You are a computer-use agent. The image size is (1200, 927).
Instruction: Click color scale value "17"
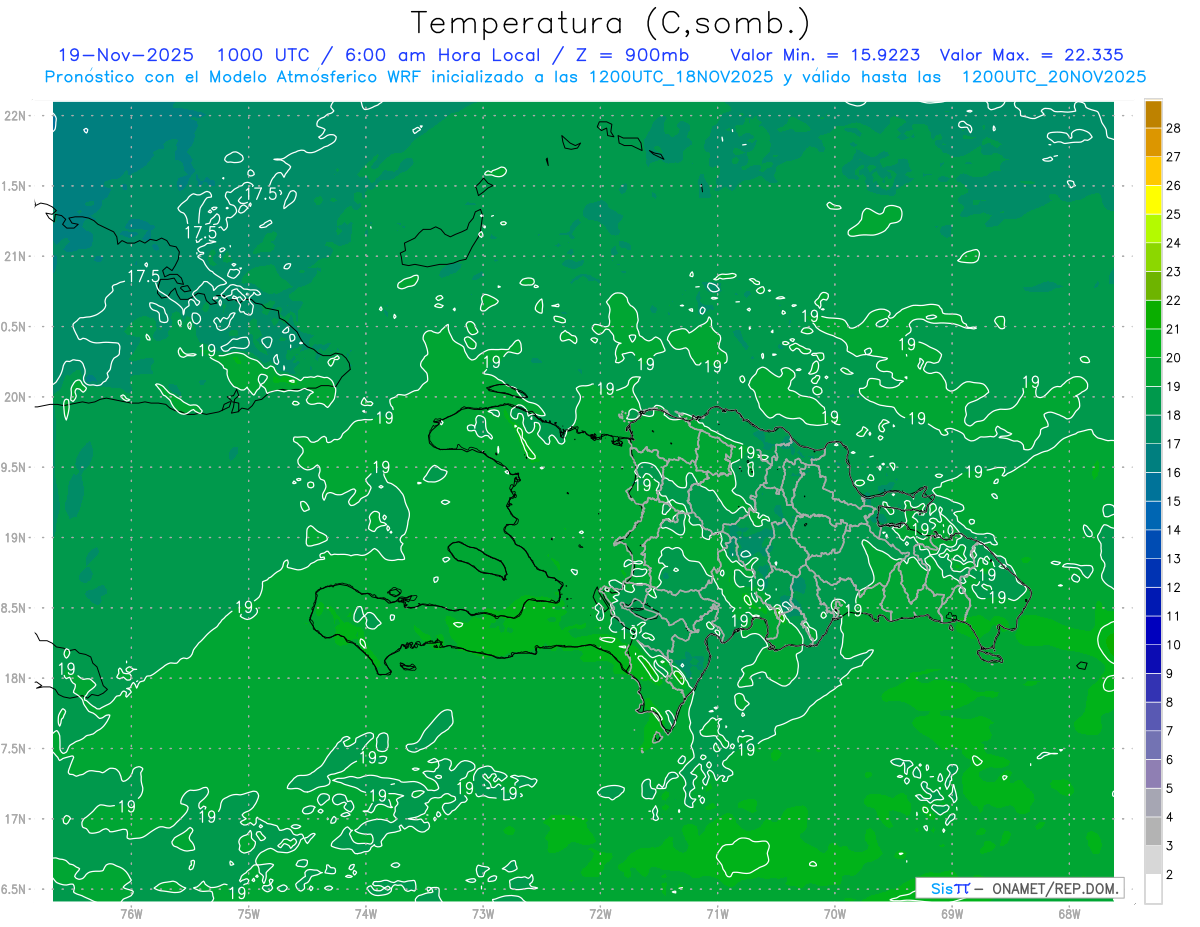tap(1174, 444)
